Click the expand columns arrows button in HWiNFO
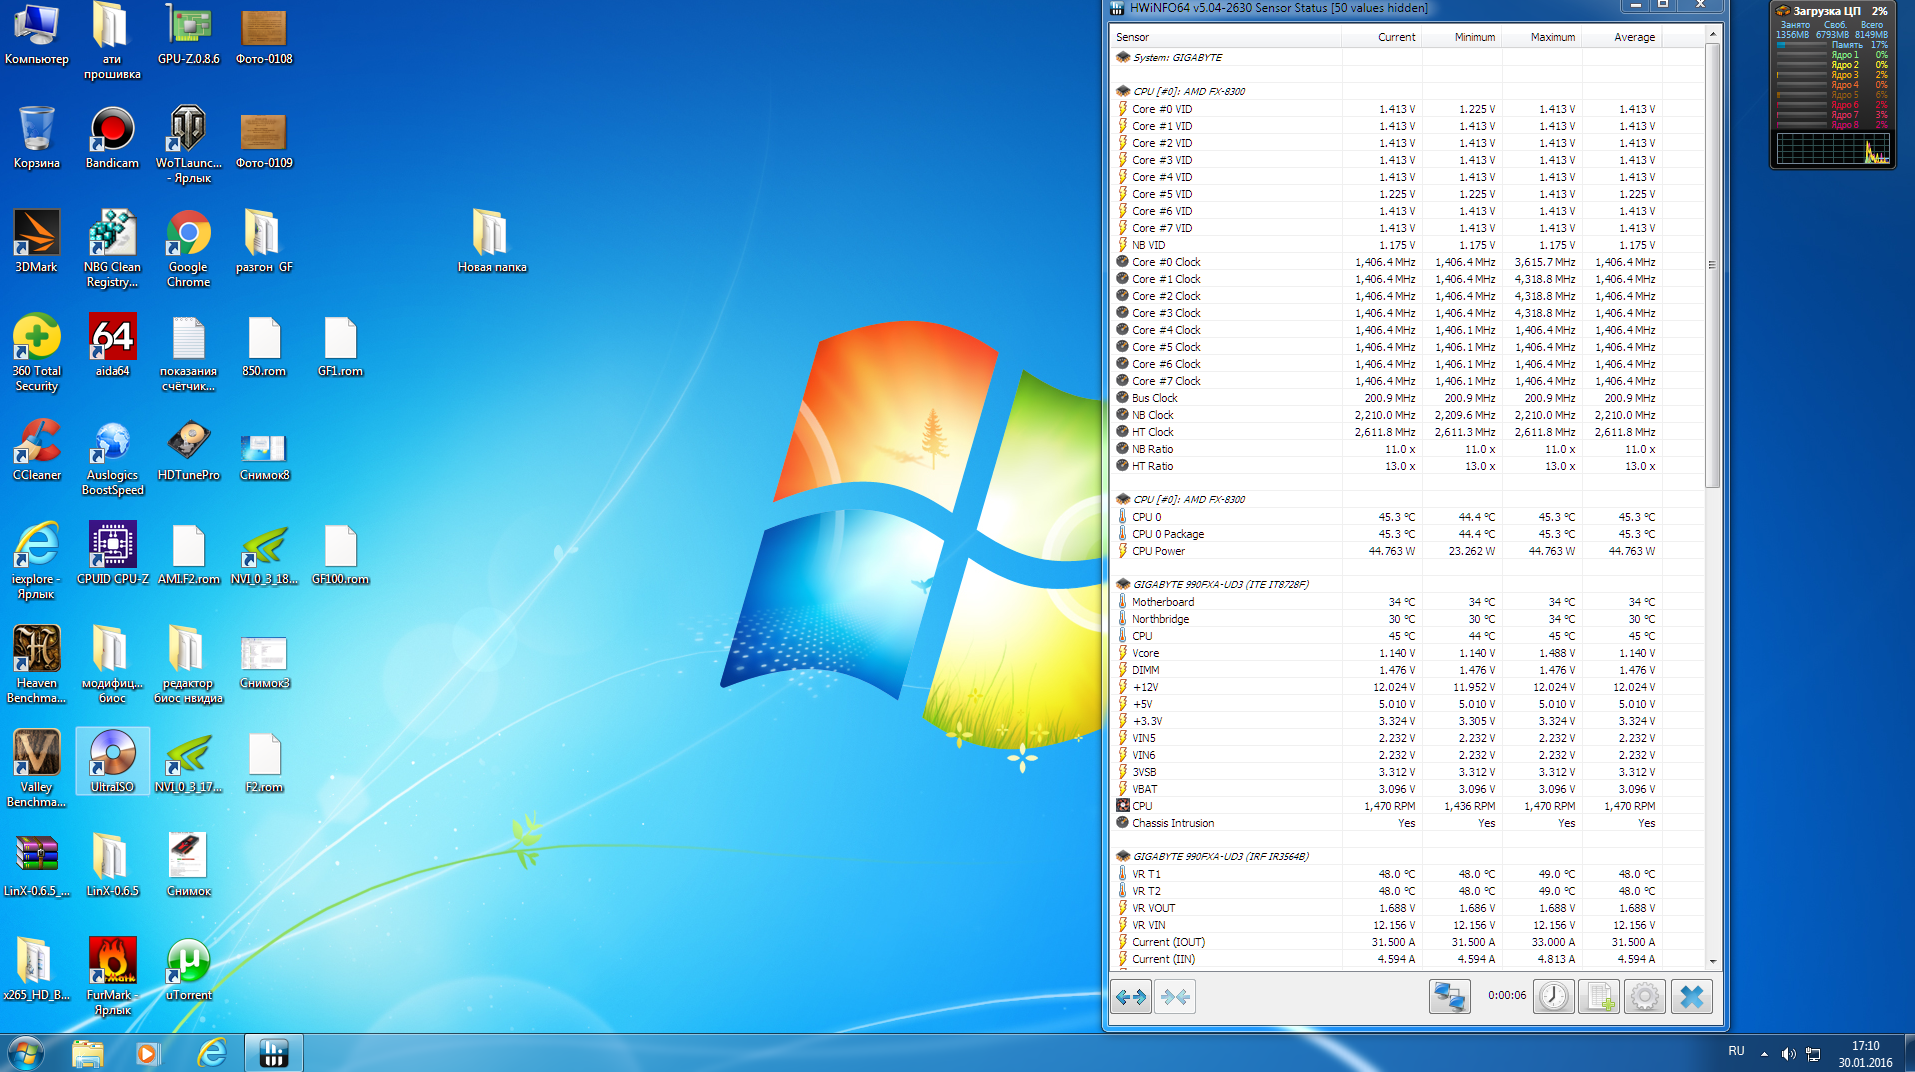 (x=1131, y=996)
